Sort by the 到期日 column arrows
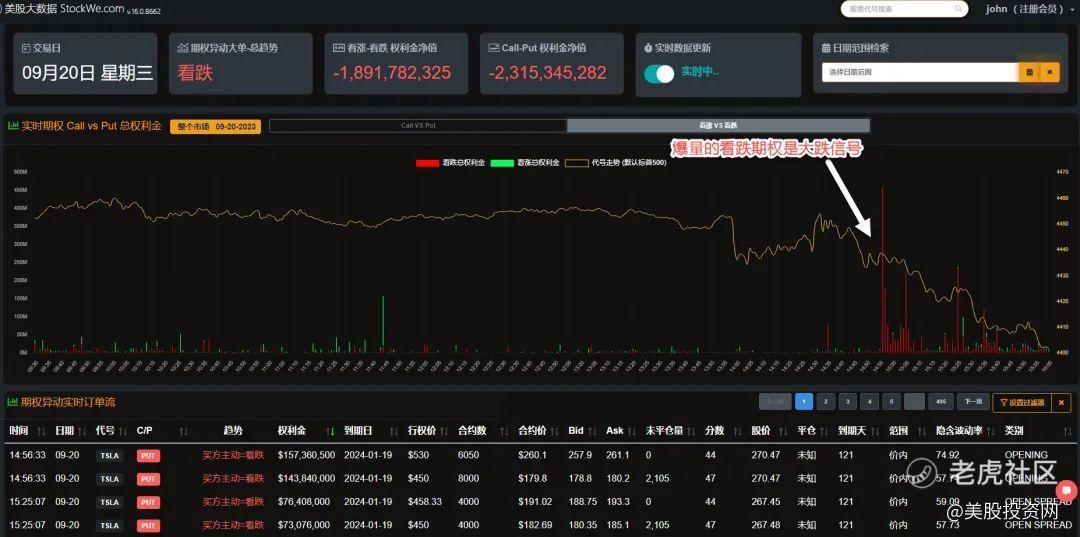The image size is (1080, 537). pos(394,431)
